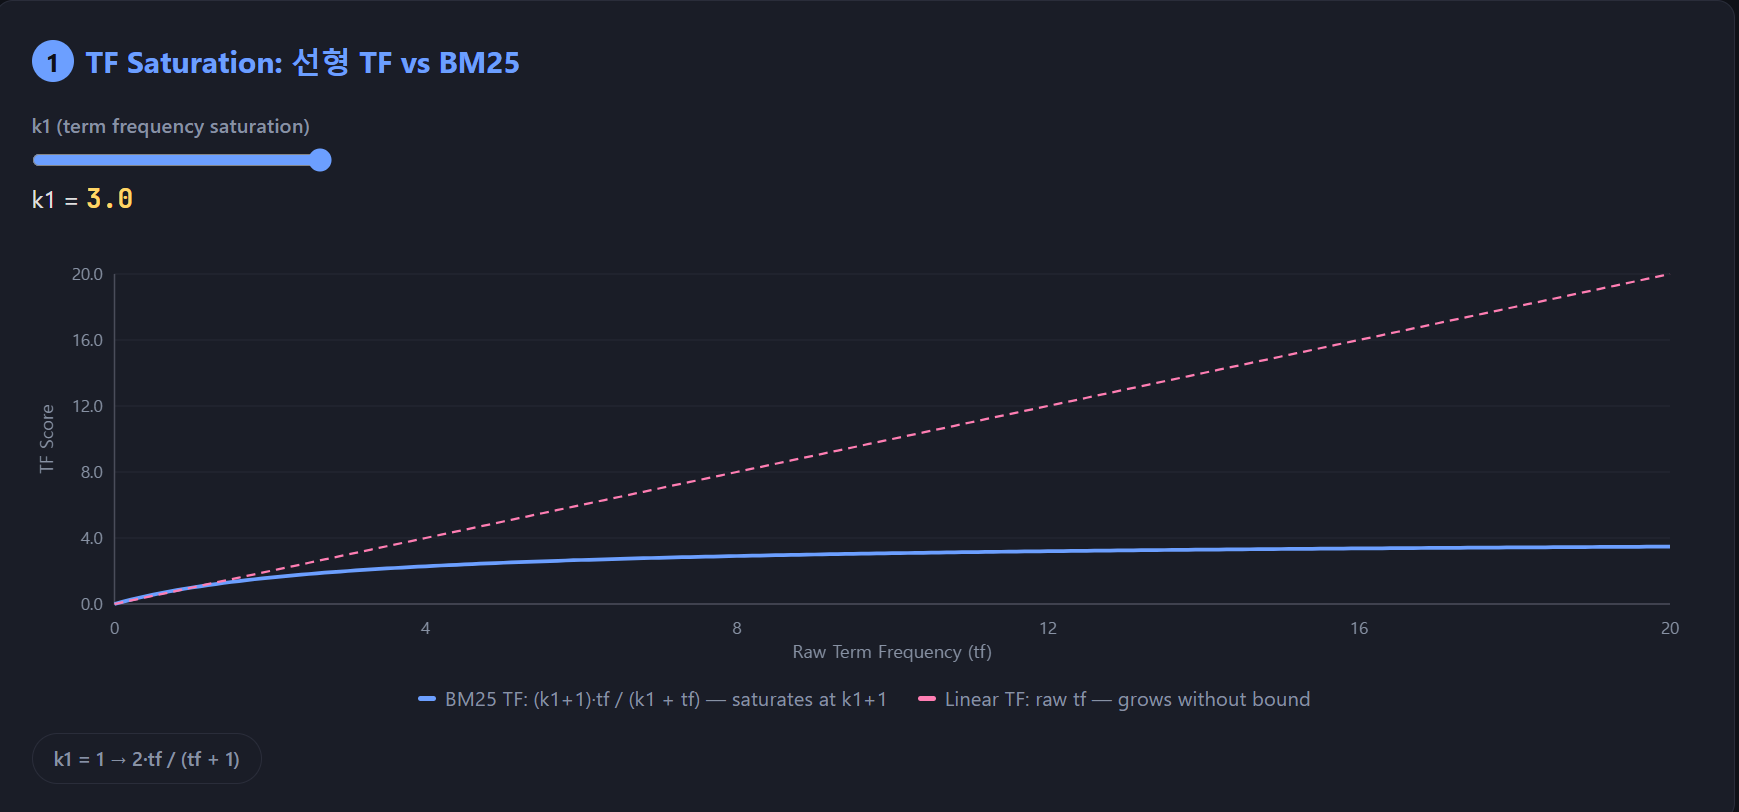Click x-axis tick label 8
The height and width of the screenshot is (812, 1739).
737,628
